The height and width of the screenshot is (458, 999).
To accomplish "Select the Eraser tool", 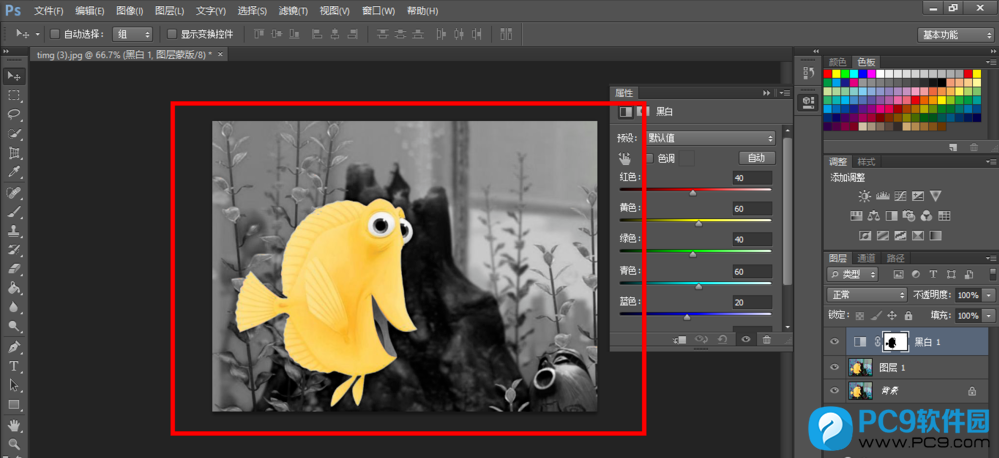I will [x=14, y=269].
